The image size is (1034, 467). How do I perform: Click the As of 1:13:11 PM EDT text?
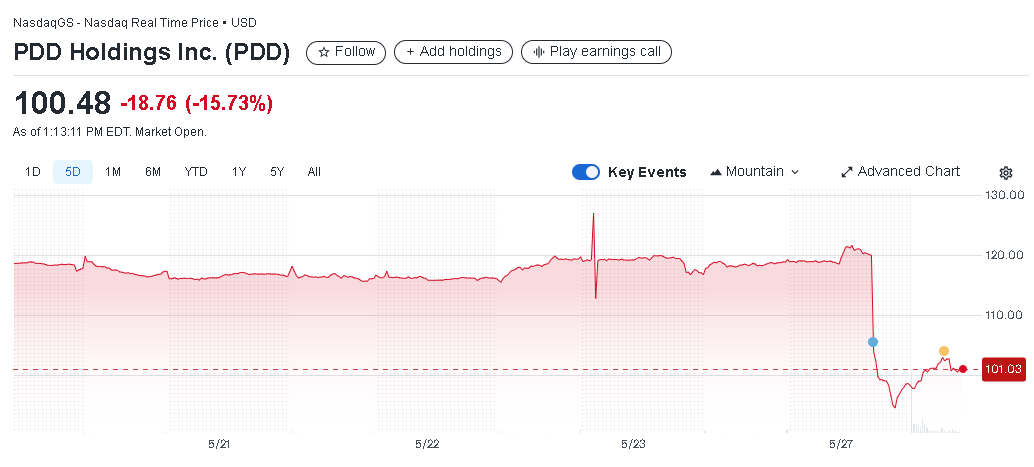(109, 132)
